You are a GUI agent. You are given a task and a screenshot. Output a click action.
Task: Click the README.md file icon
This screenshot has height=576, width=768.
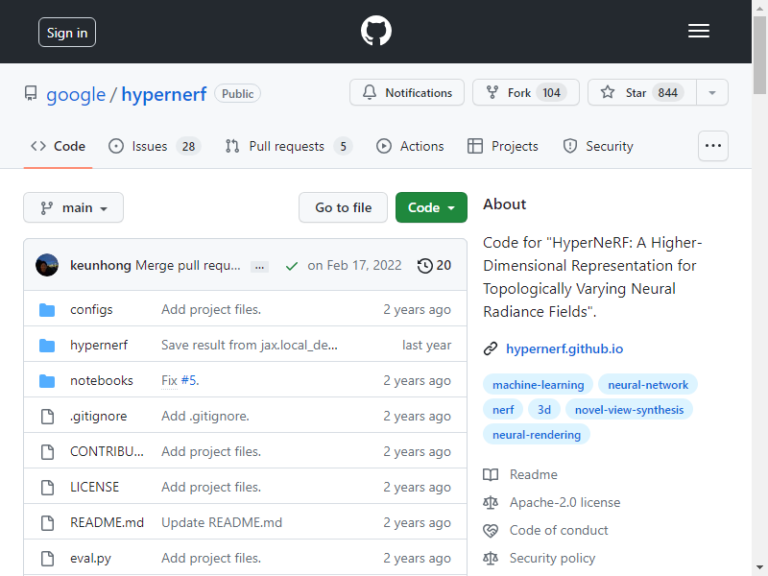(48, 523)
